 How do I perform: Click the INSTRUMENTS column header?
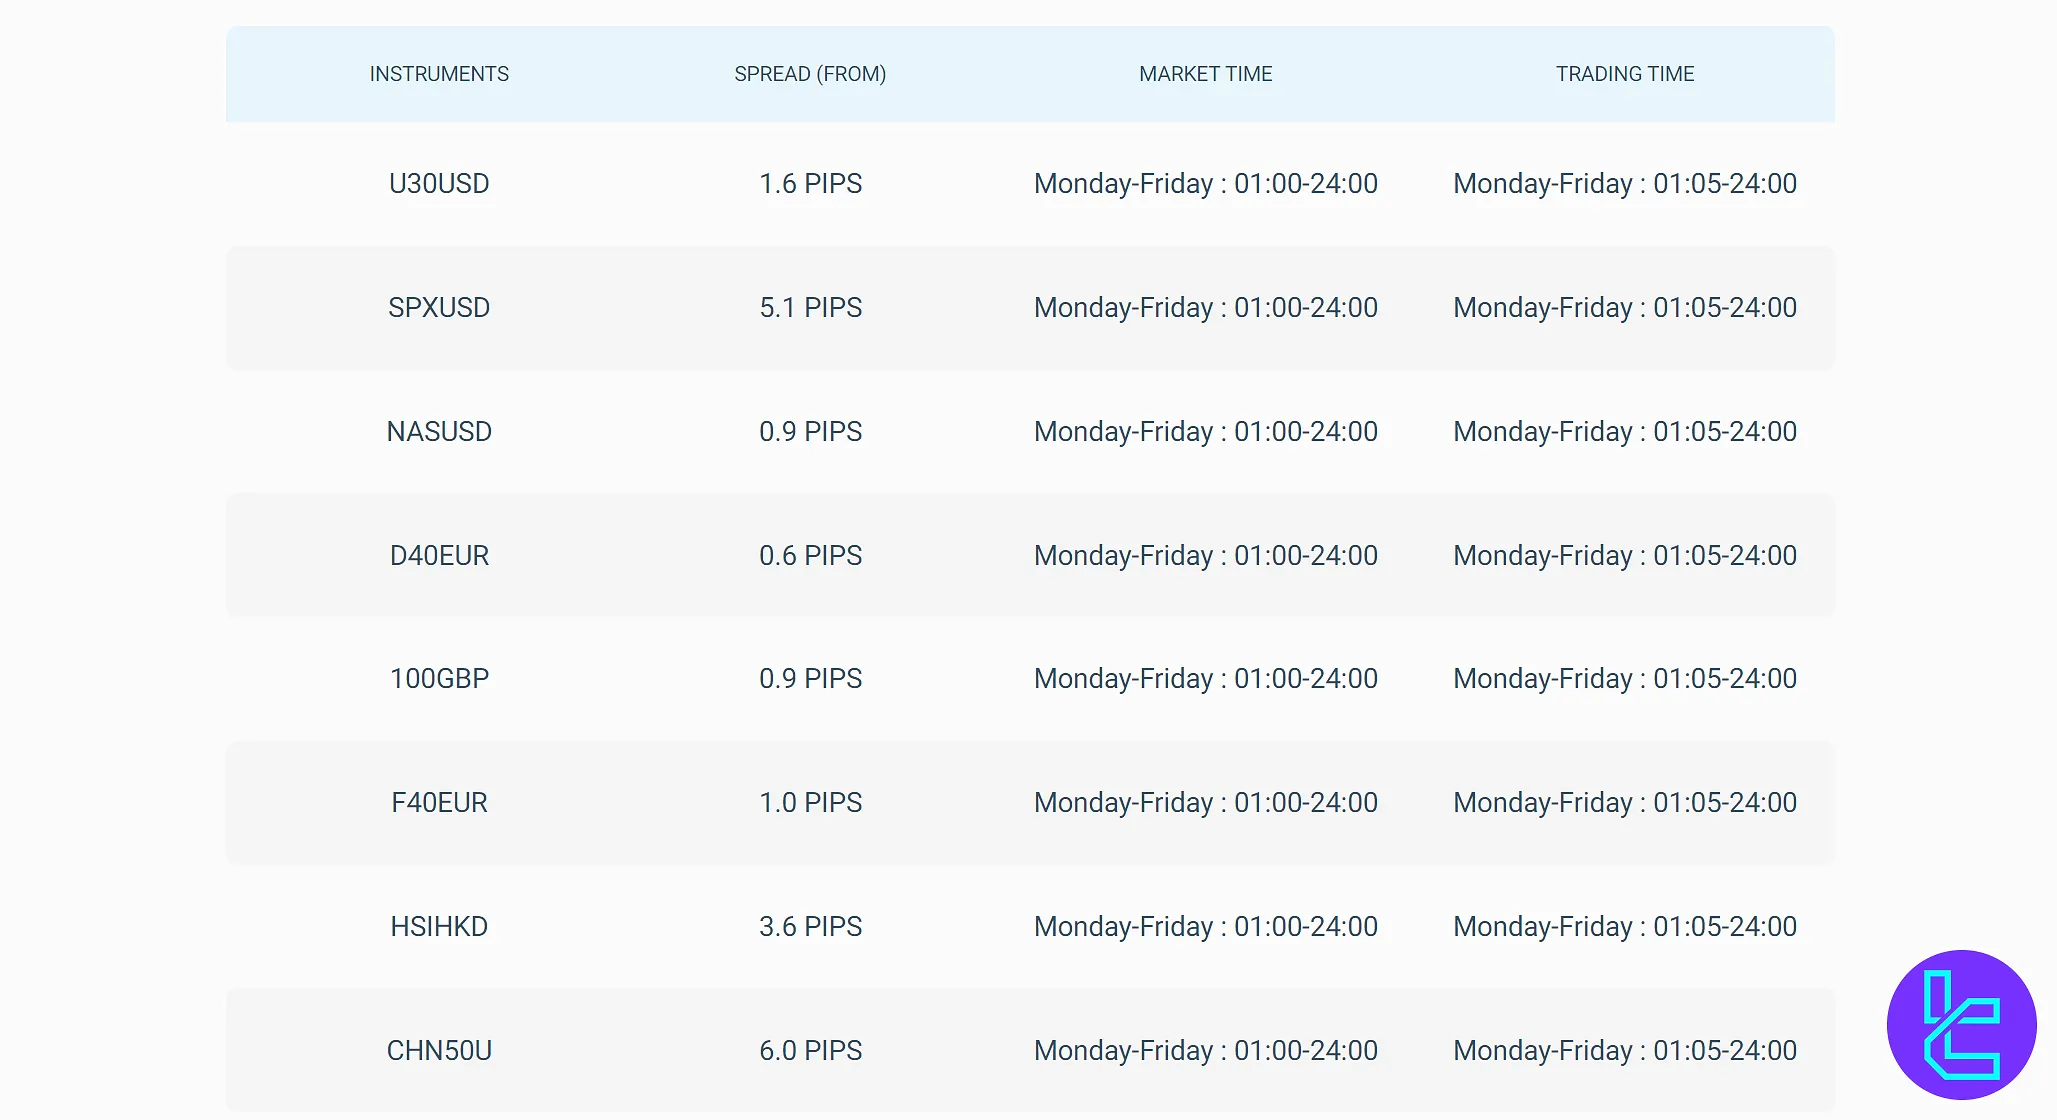[x=439, y=74]
